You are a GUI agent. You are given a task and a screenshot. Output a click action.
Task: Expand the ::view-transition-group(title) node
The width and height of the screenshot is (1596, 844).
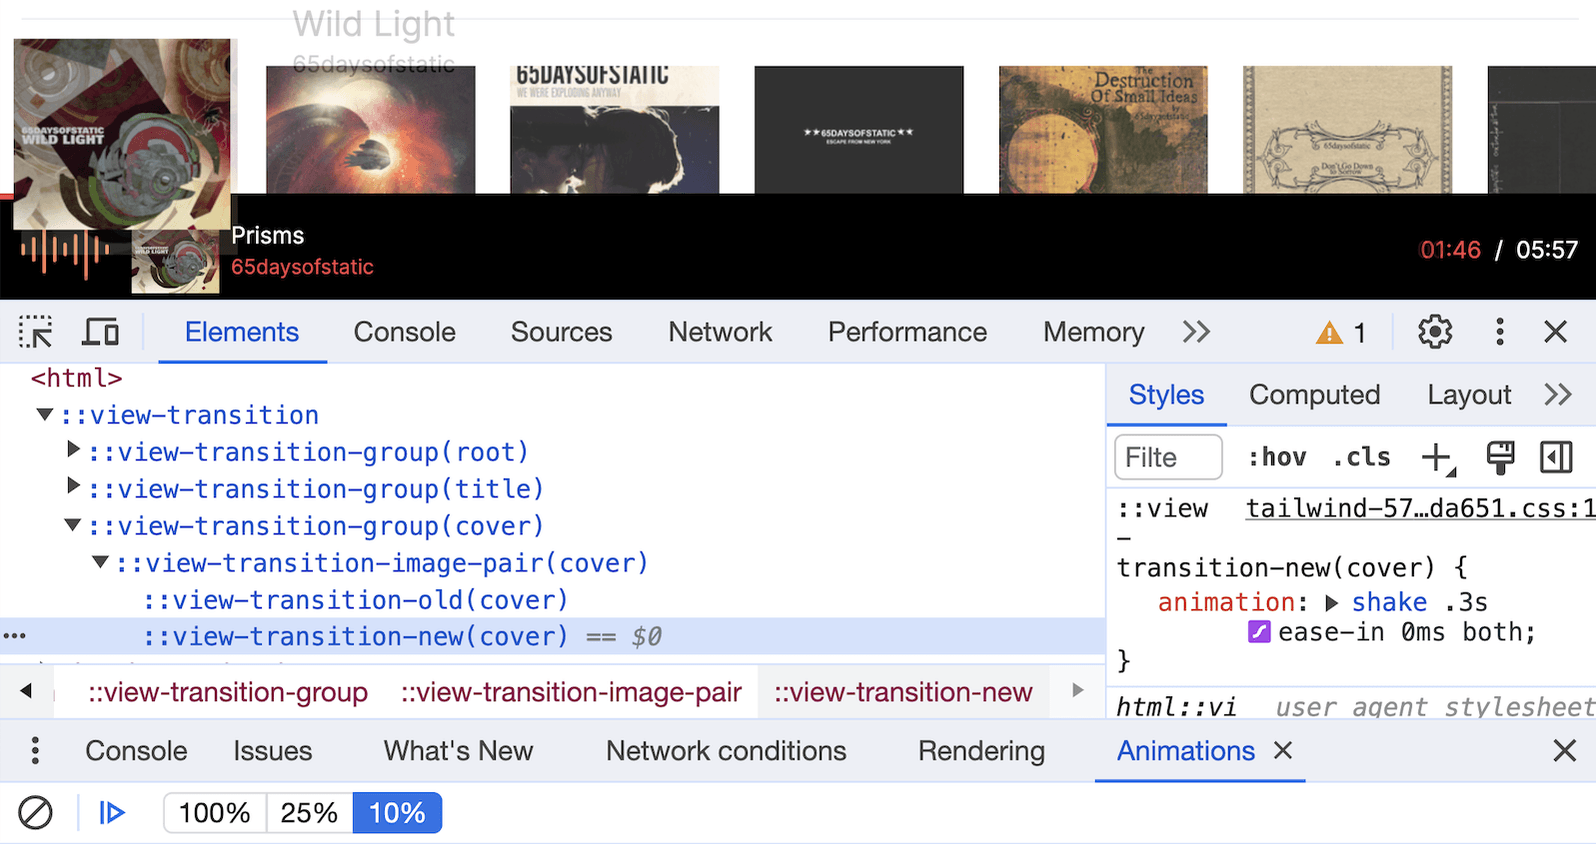73,487
